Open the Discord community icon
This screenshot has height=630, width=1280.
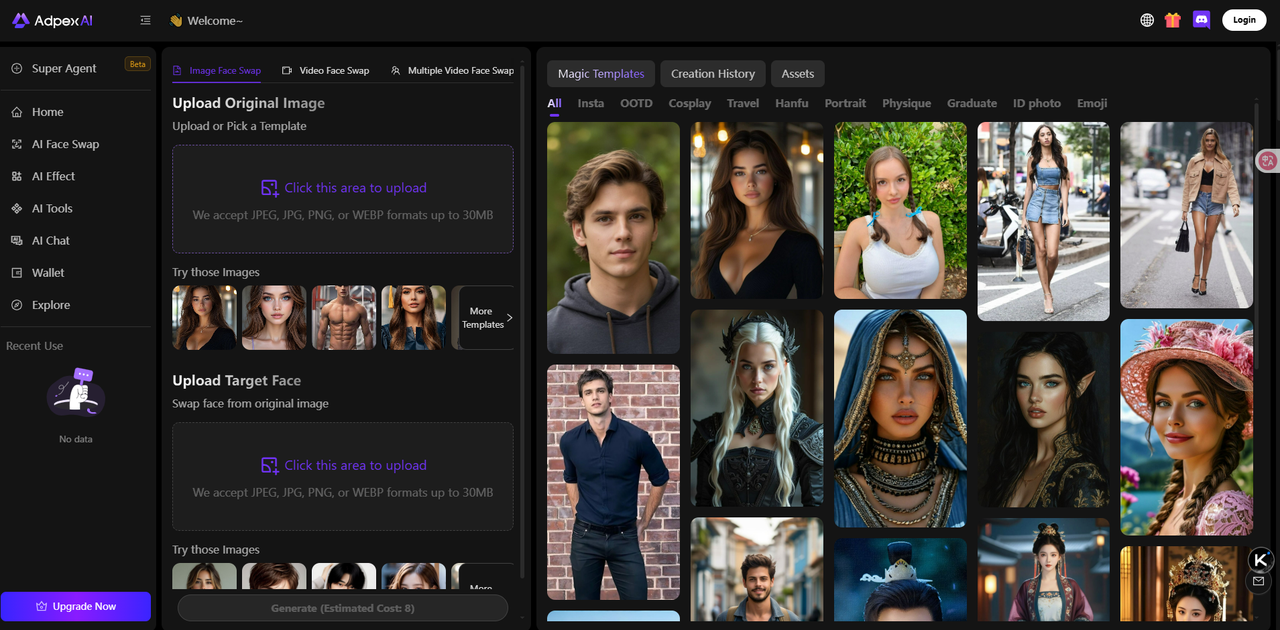pos(1202,20)
